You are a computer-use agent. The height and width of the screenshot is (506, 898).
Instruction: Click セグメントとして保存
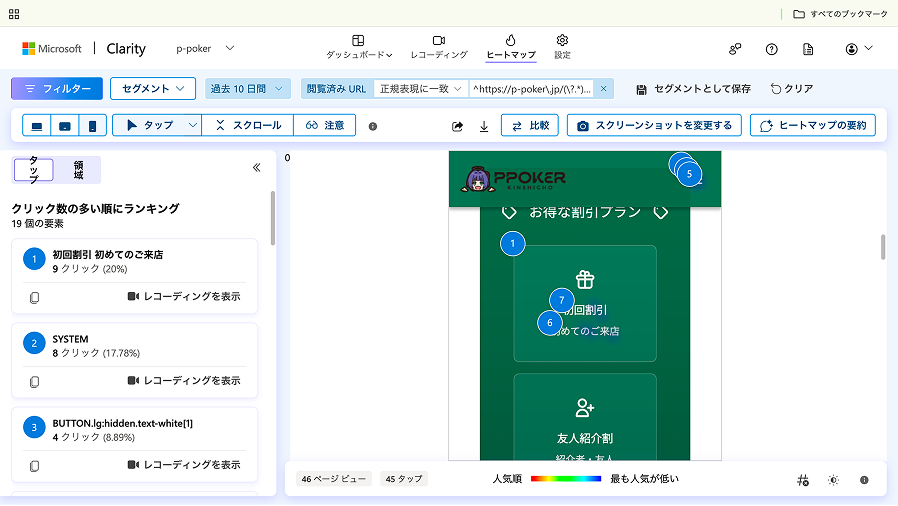tap(693, 89)
